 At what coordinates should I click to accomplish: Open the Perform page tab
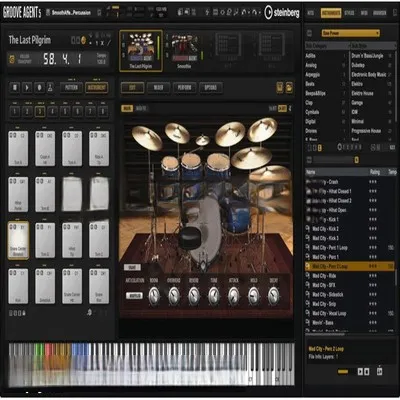point(184,88)
